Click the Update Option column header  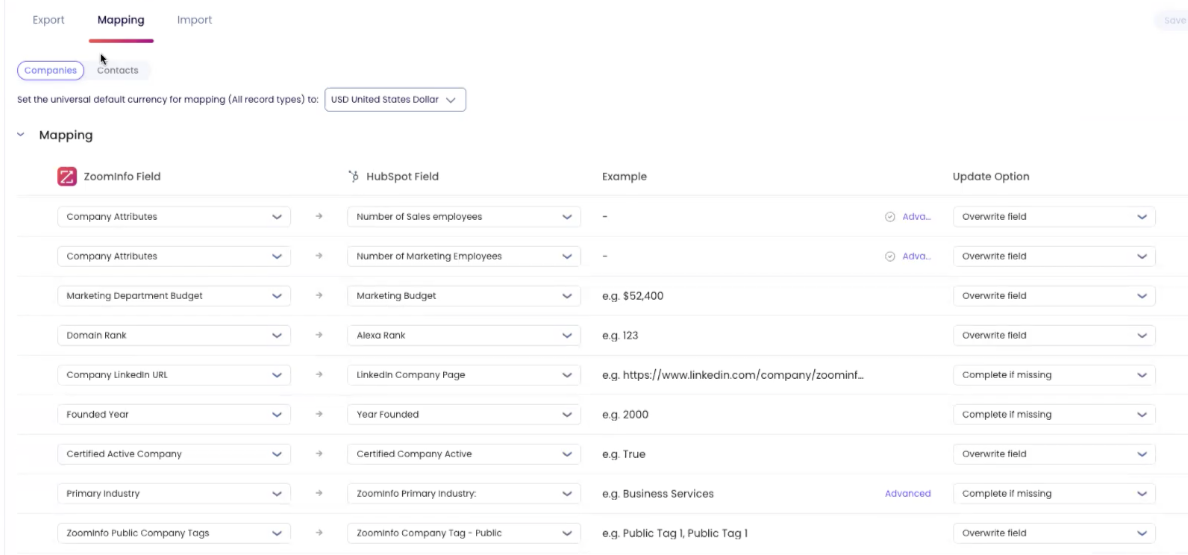point(991,176)
